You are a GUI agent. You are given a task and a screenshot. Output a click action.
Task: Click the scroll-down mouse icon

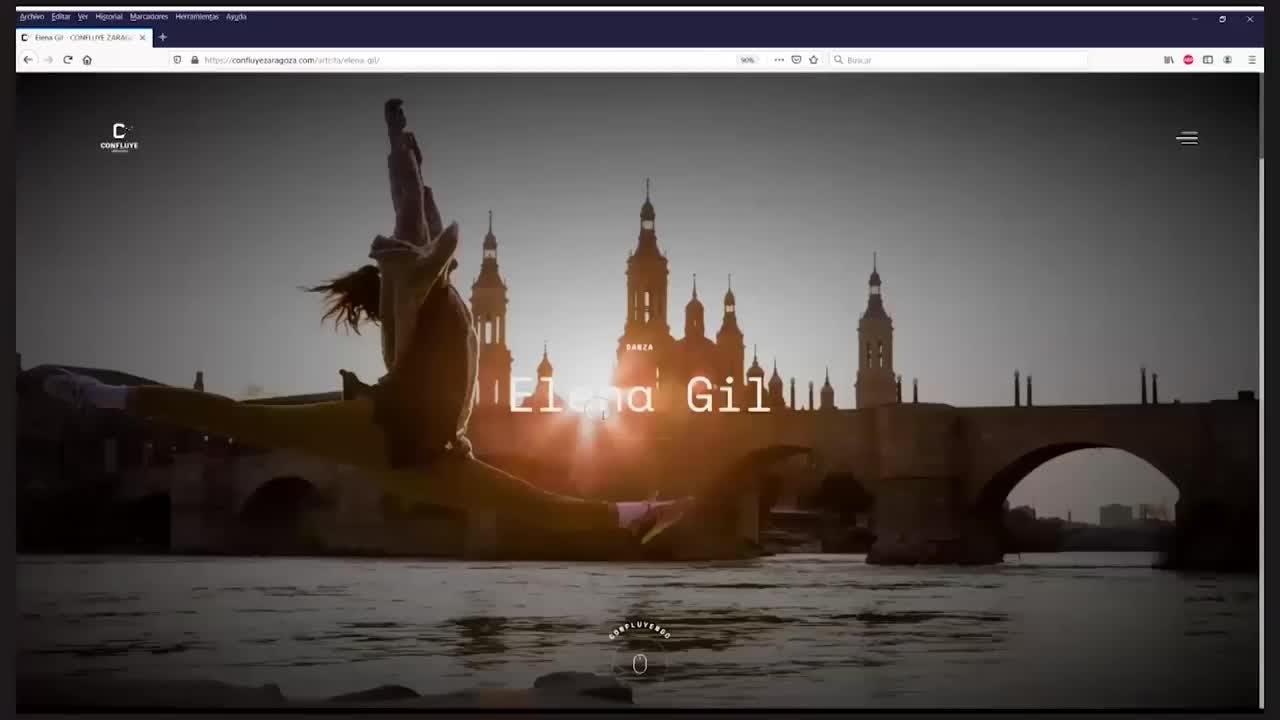(x=640, y=664)
